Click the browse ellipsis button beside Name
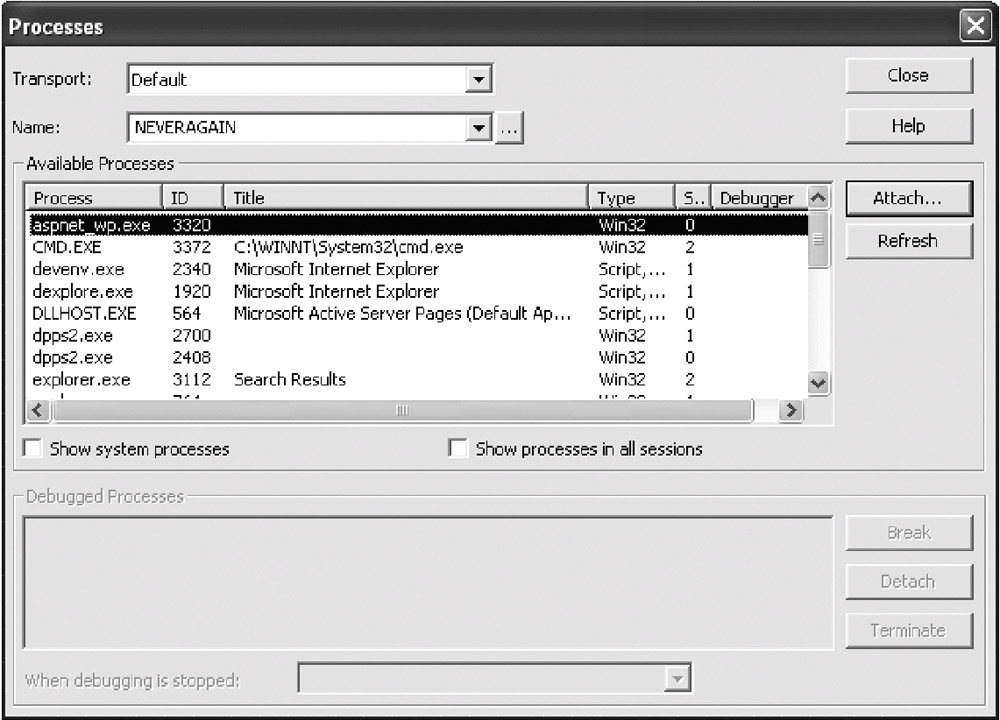 [x=509, y=128]
